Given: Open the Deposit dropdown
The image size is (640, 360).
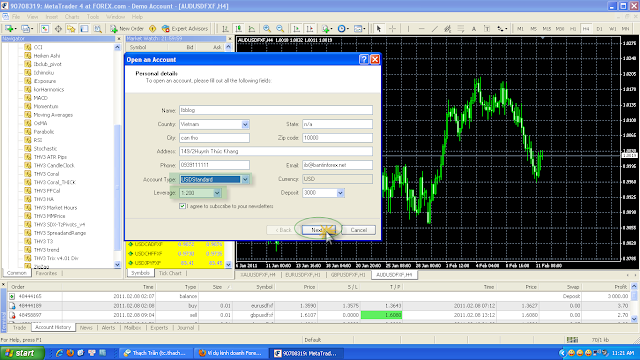Looking at the screenshot, I should tap(340, 193).
